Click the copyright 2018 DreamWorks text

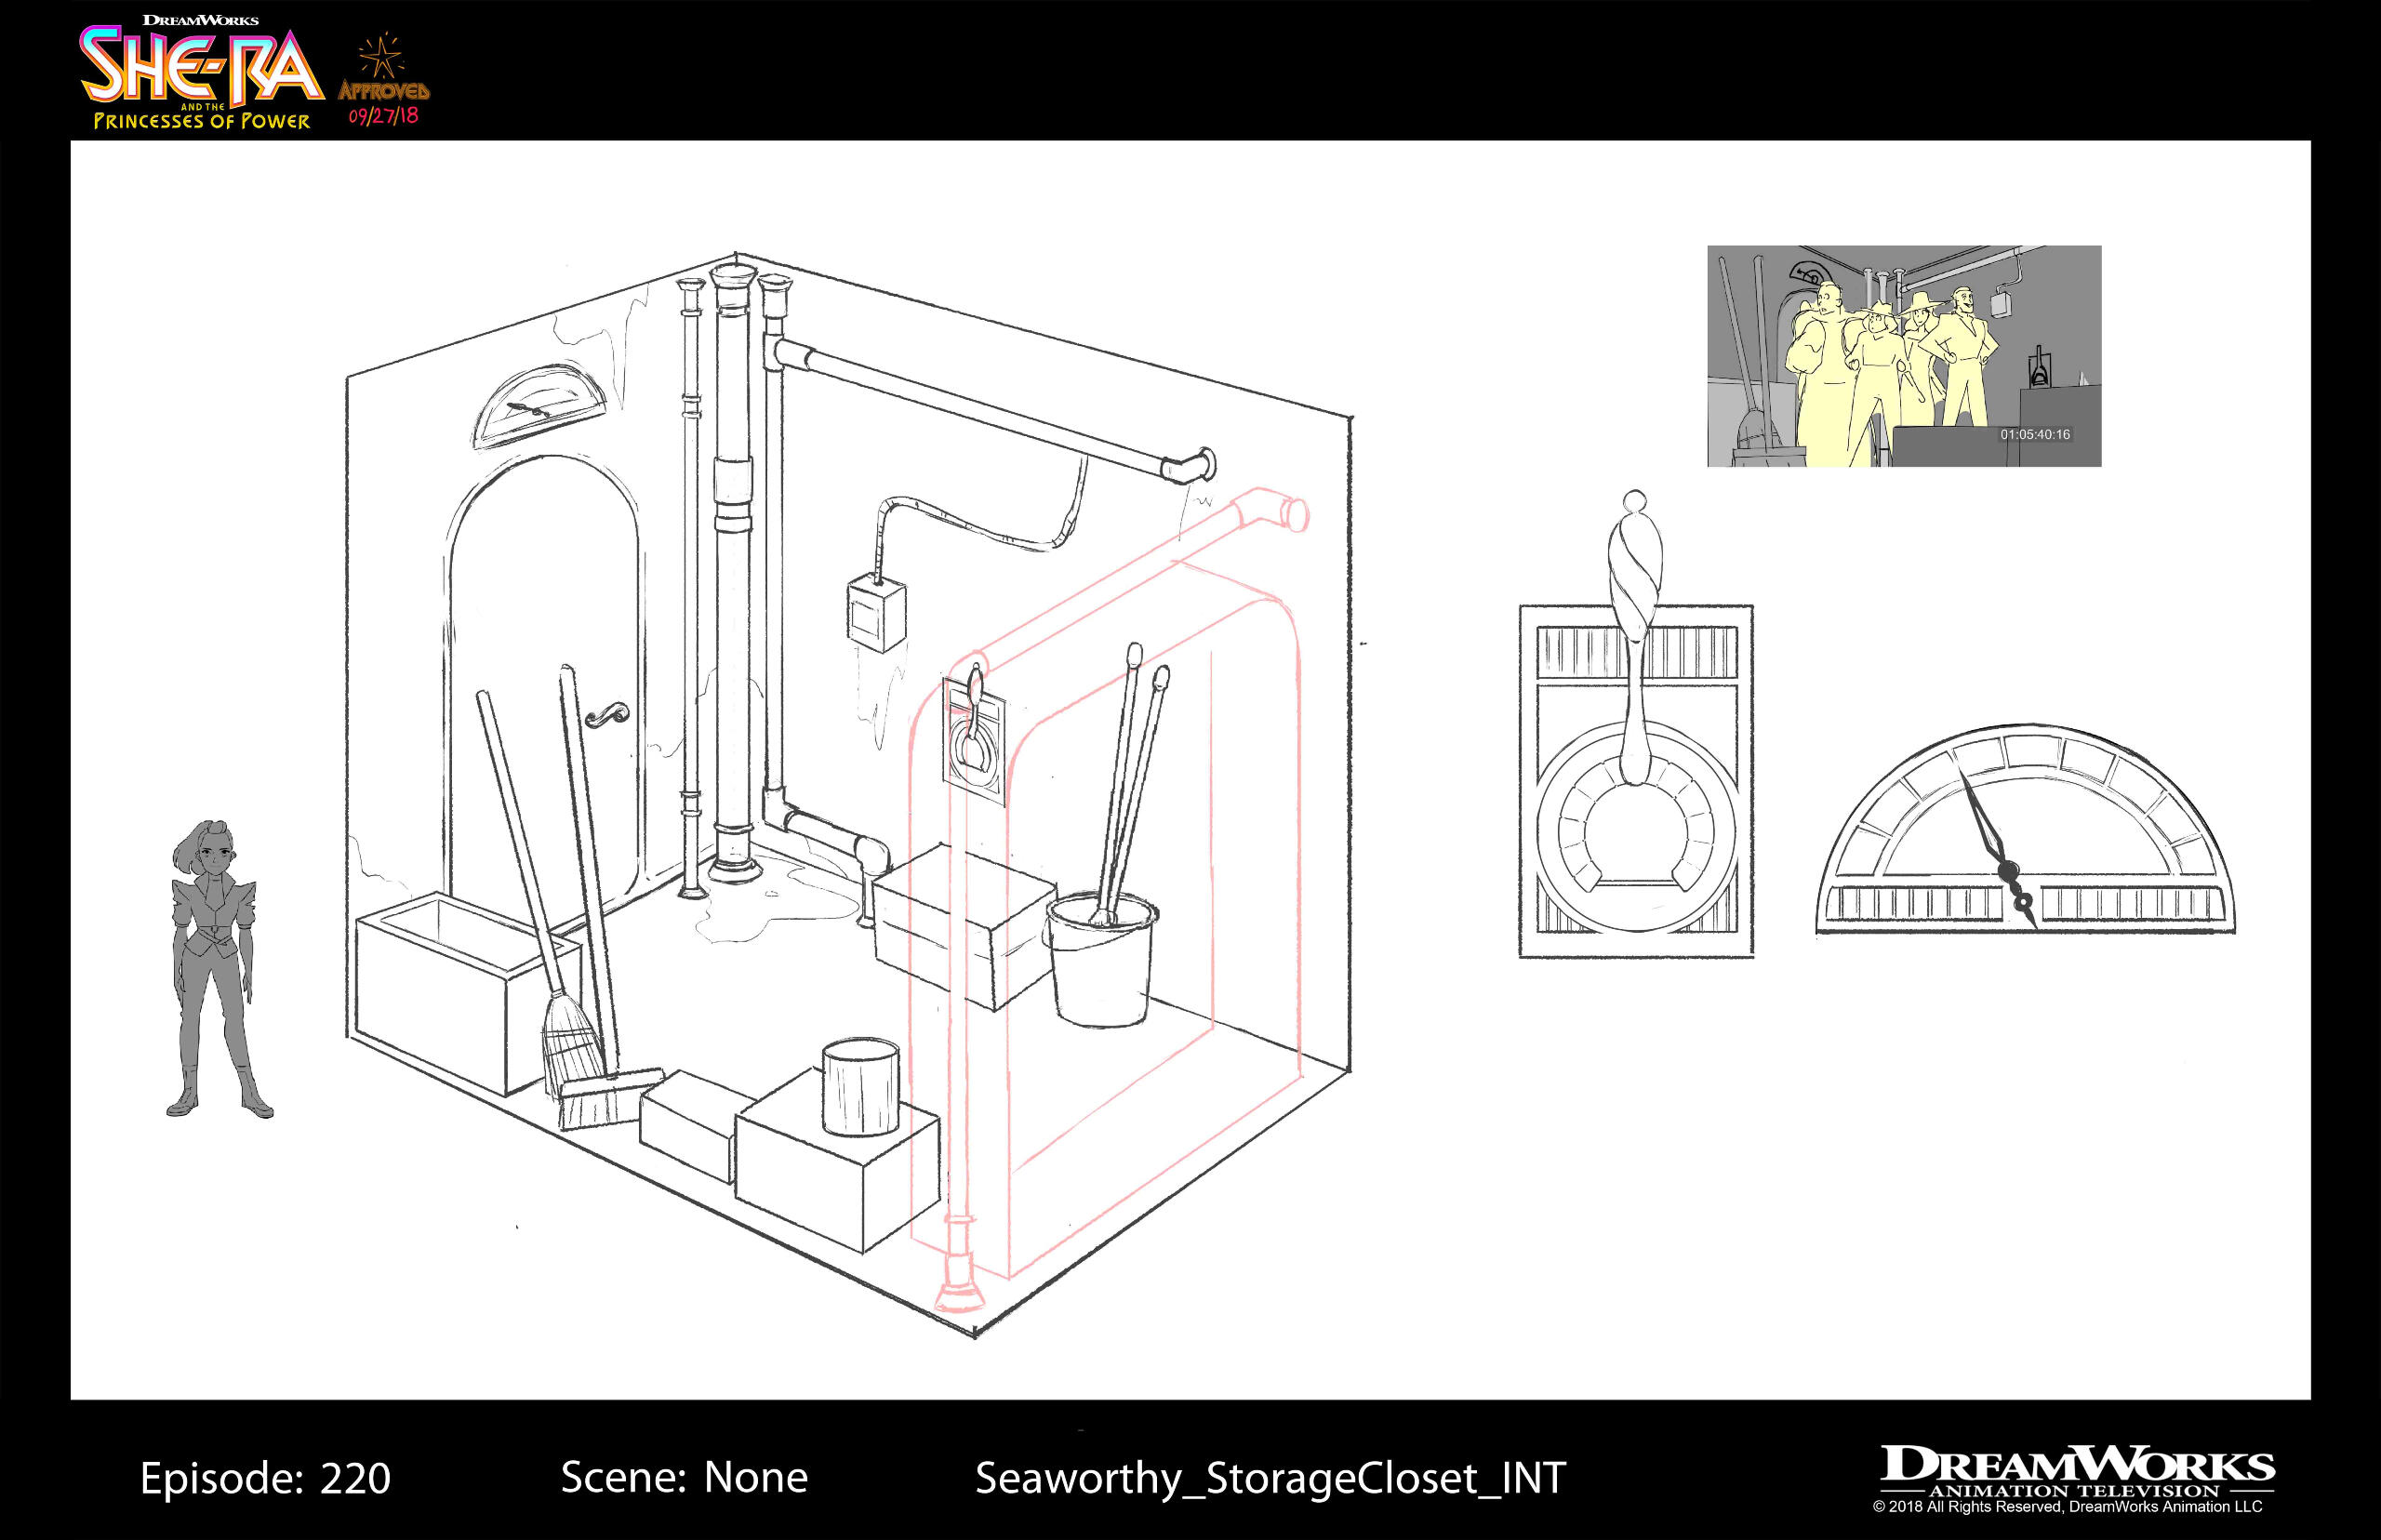coord(2067,1507)
